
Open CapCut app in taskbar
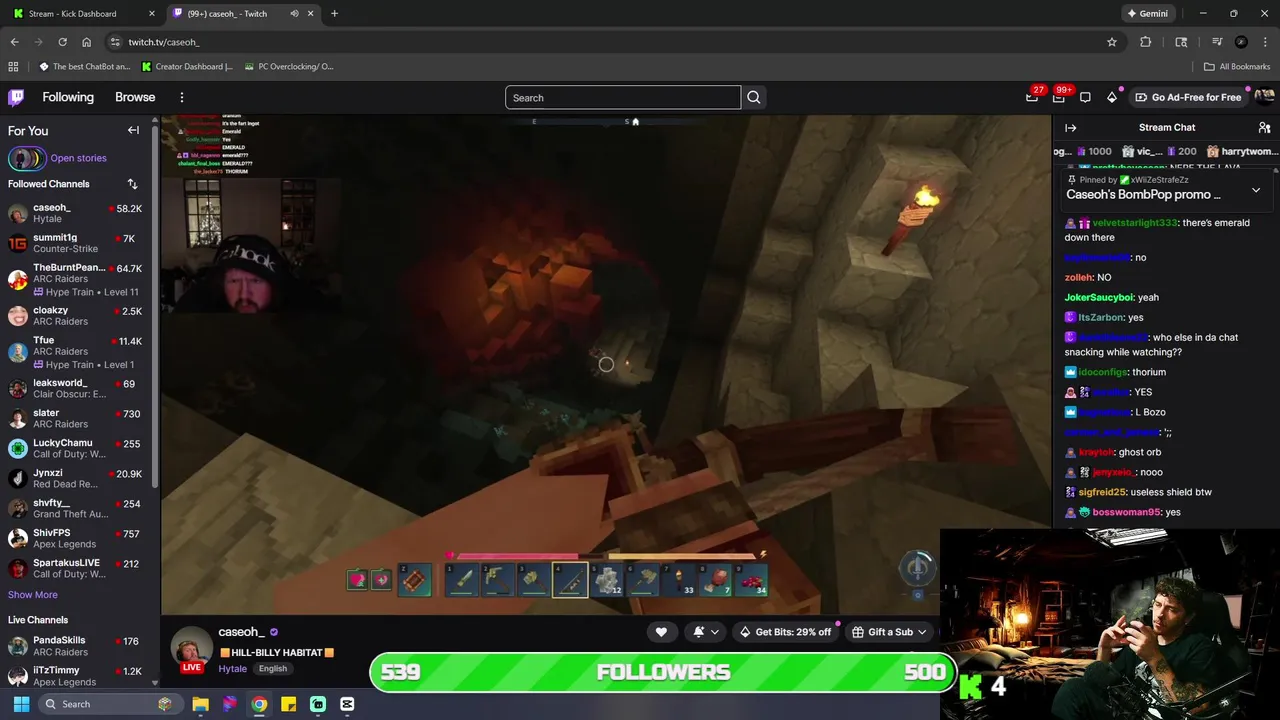[347, 704]
